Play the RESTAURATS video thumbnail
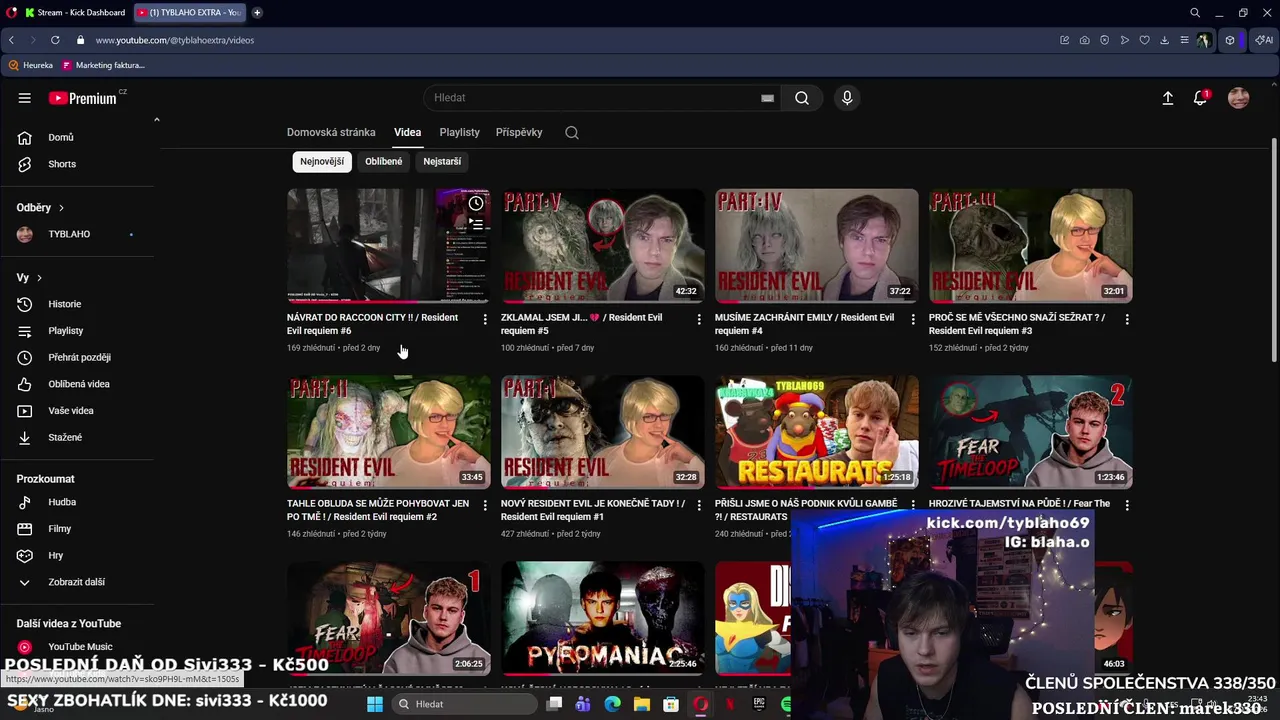This screenshot has width=1280, height=720. point(817,432)
